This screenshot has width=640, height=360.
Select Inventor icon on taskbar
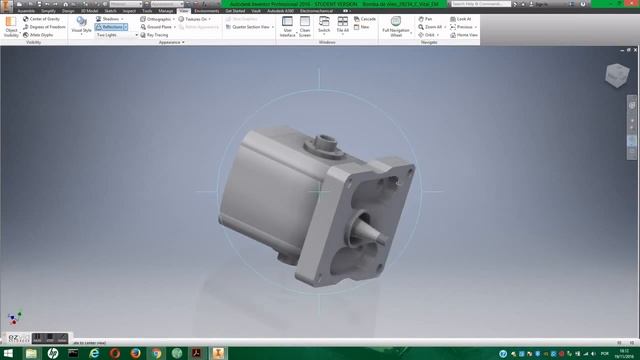click(218, 353)
